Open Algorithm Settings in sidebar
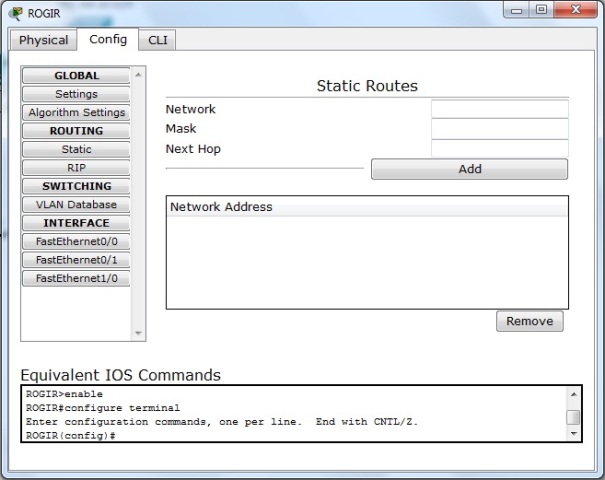The height and width of the screenshot is (480, 605). [76, 113]
